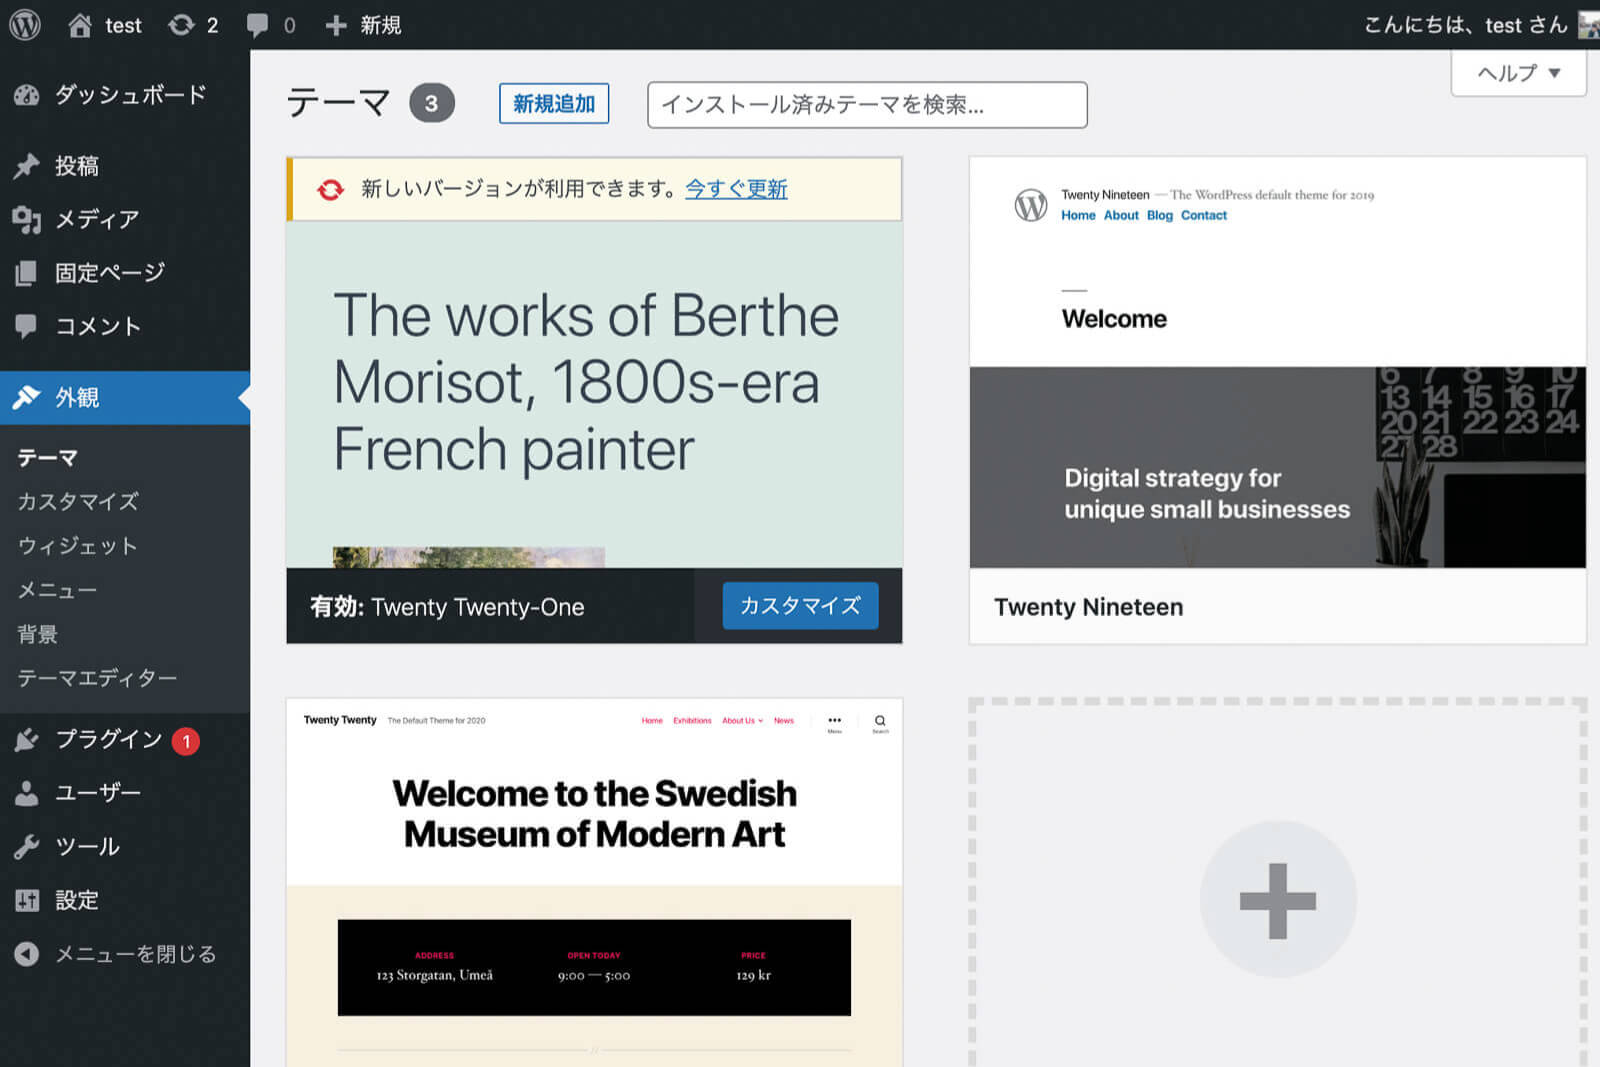Click the Twenty Nineteen theme name
The width and height of the screenshot is (1600, 1067).
coord(1089,607)
